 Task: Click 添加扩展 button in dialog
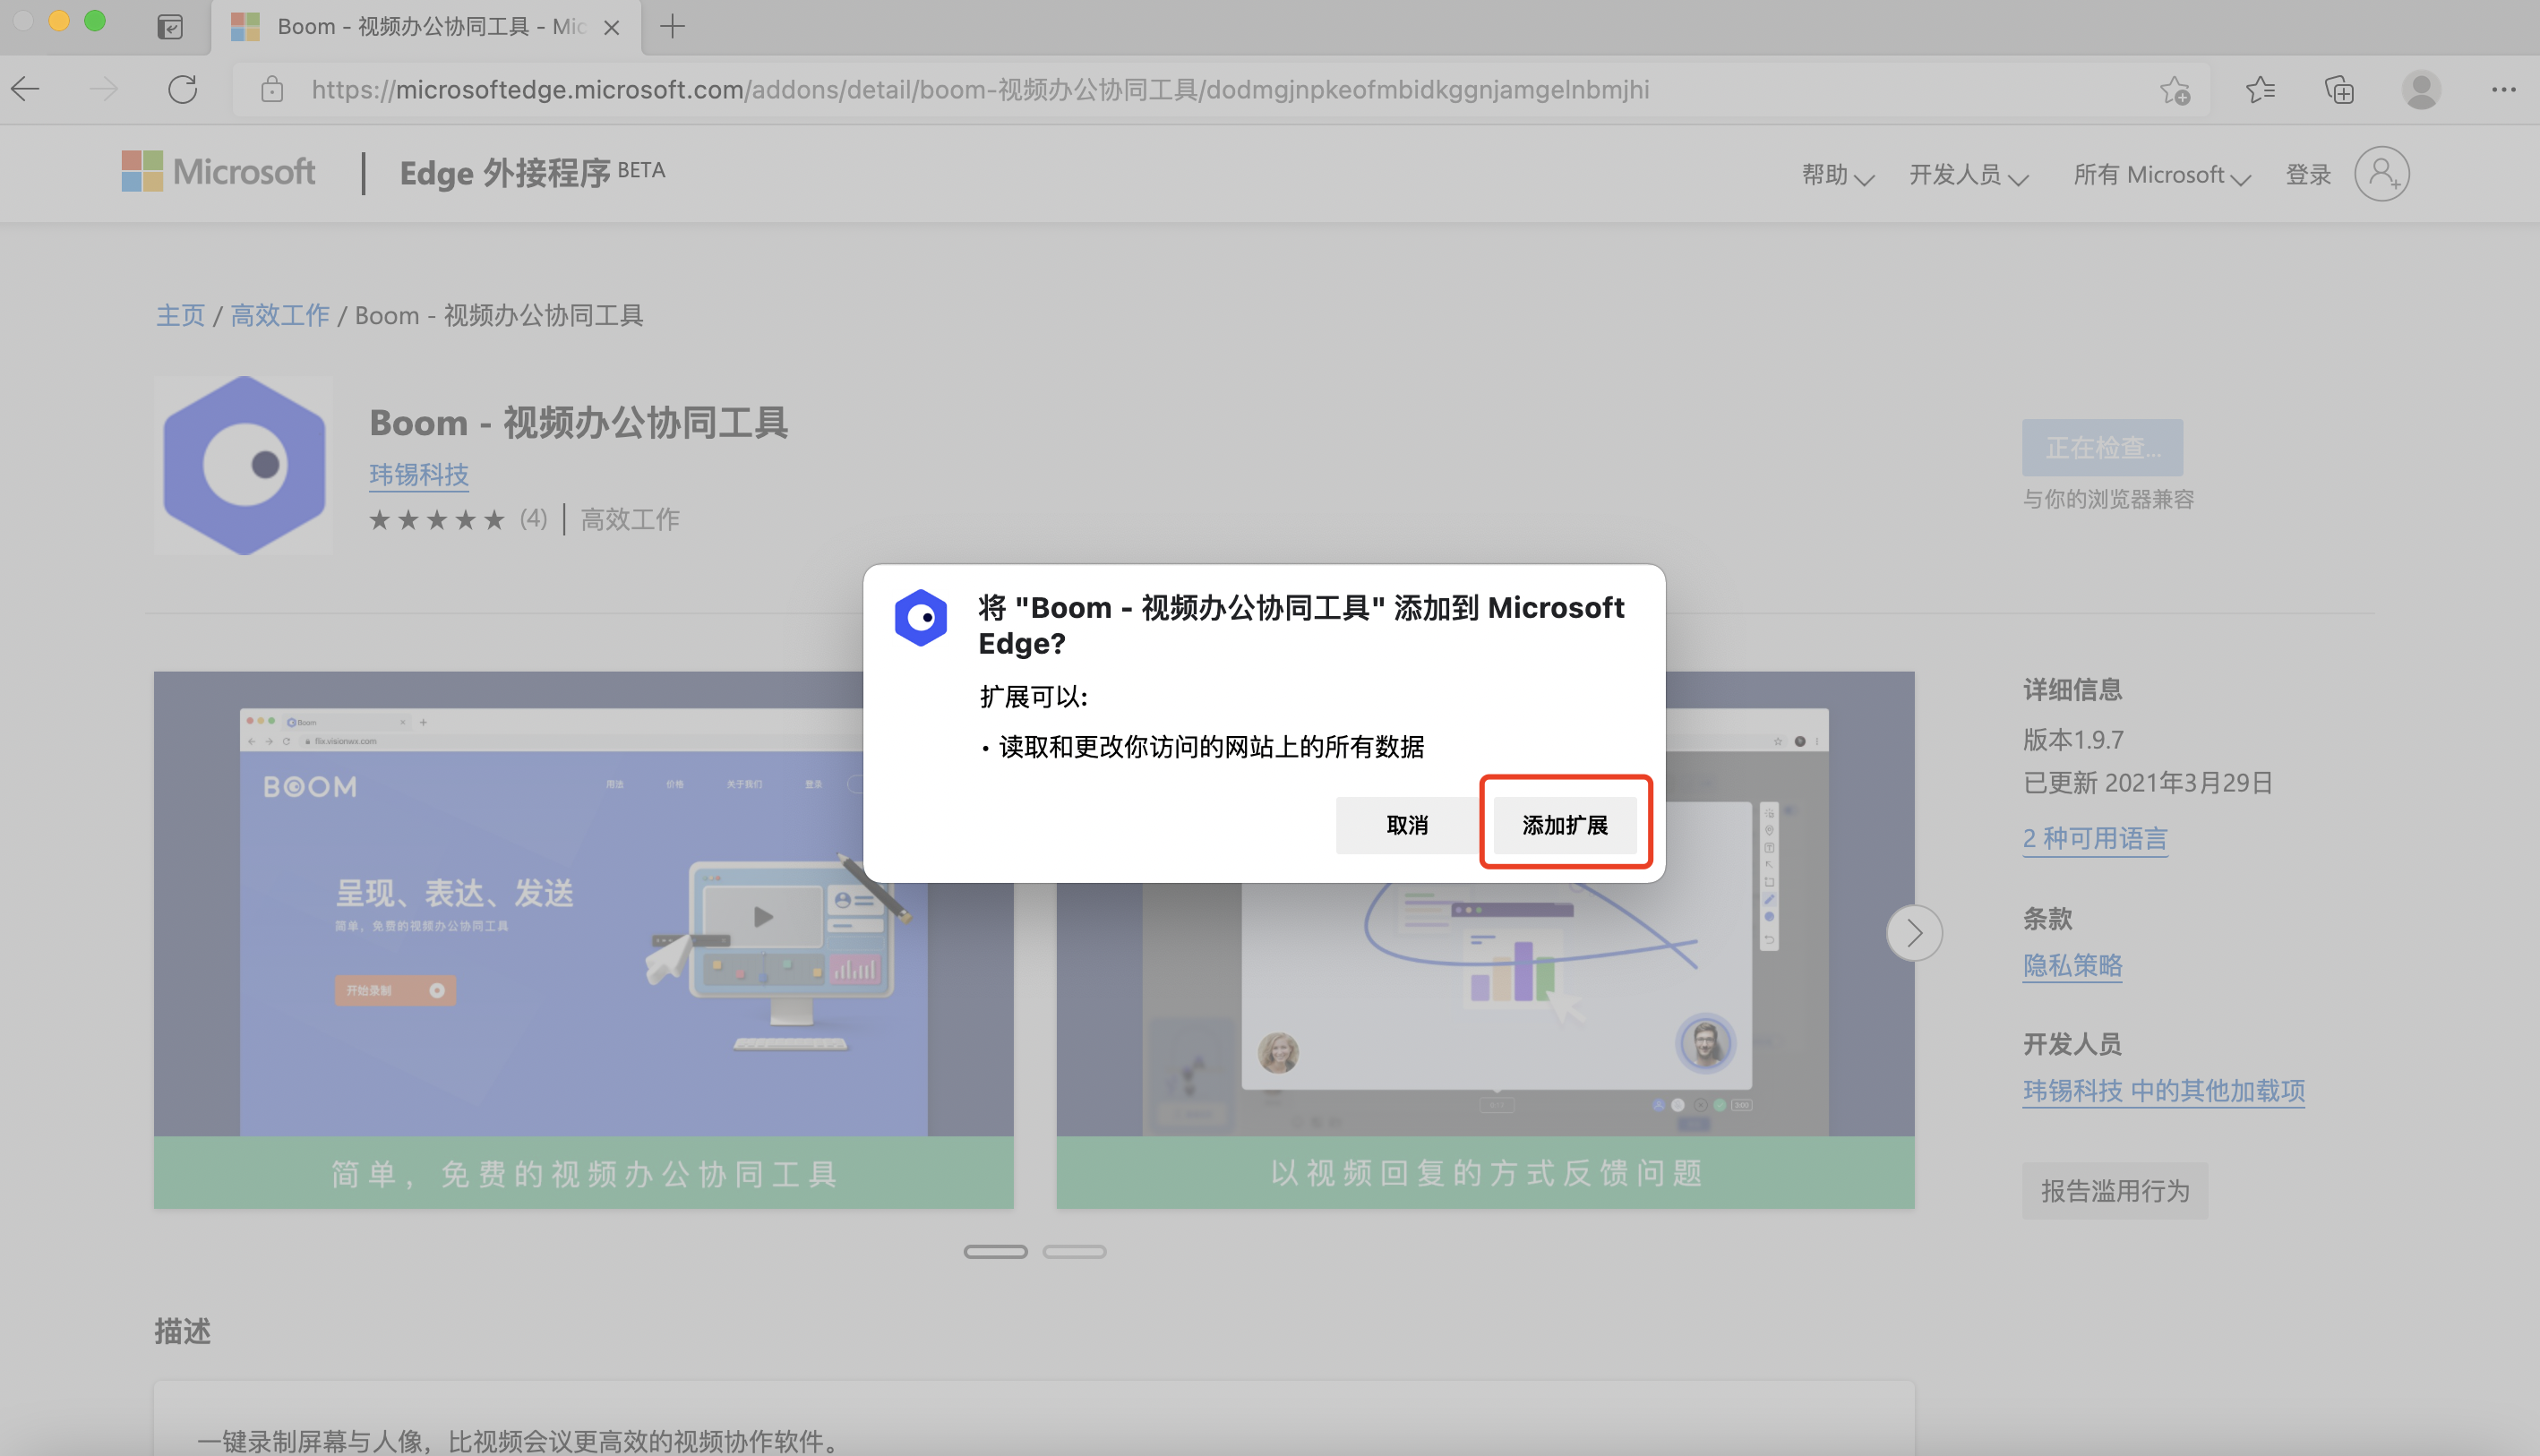1564,825
